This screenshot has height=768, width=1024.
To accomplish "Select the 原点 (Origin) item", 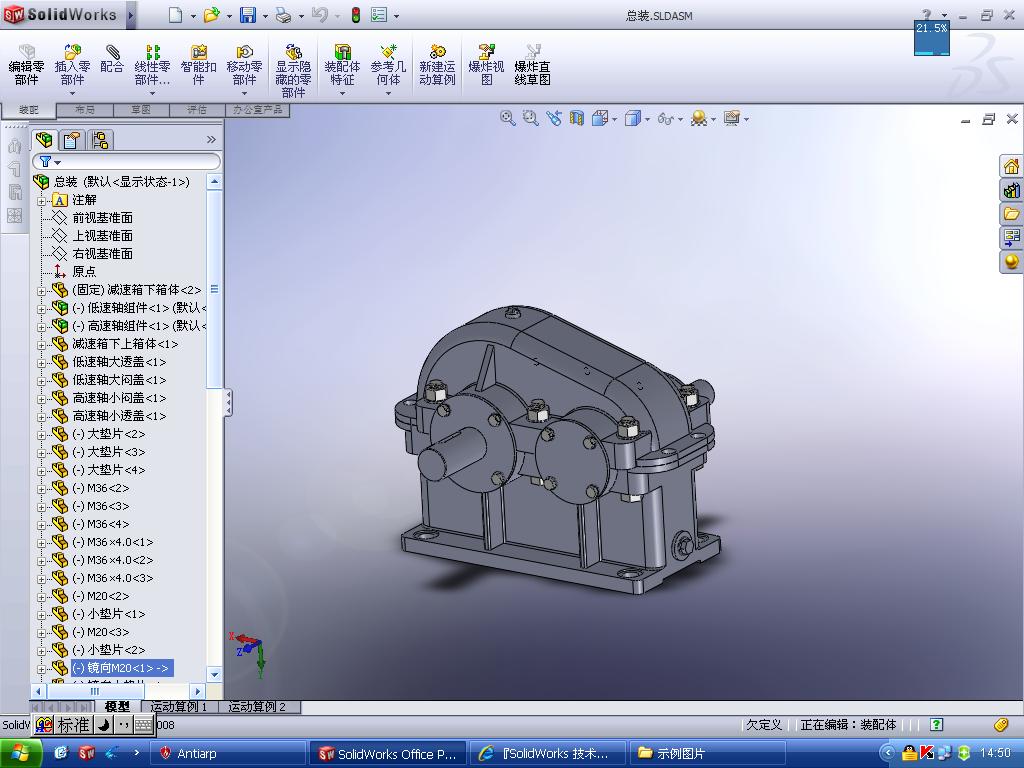I will [84, 272].
